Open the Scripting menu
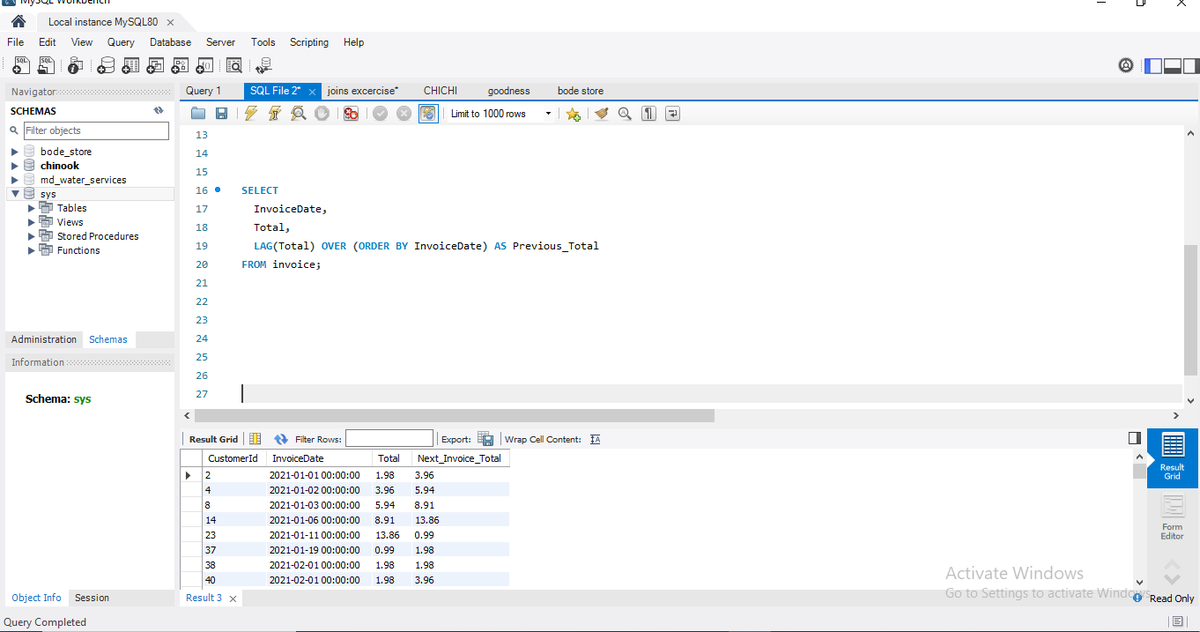Viewport: 1200px width, 632px height. [x=309, y=42]
